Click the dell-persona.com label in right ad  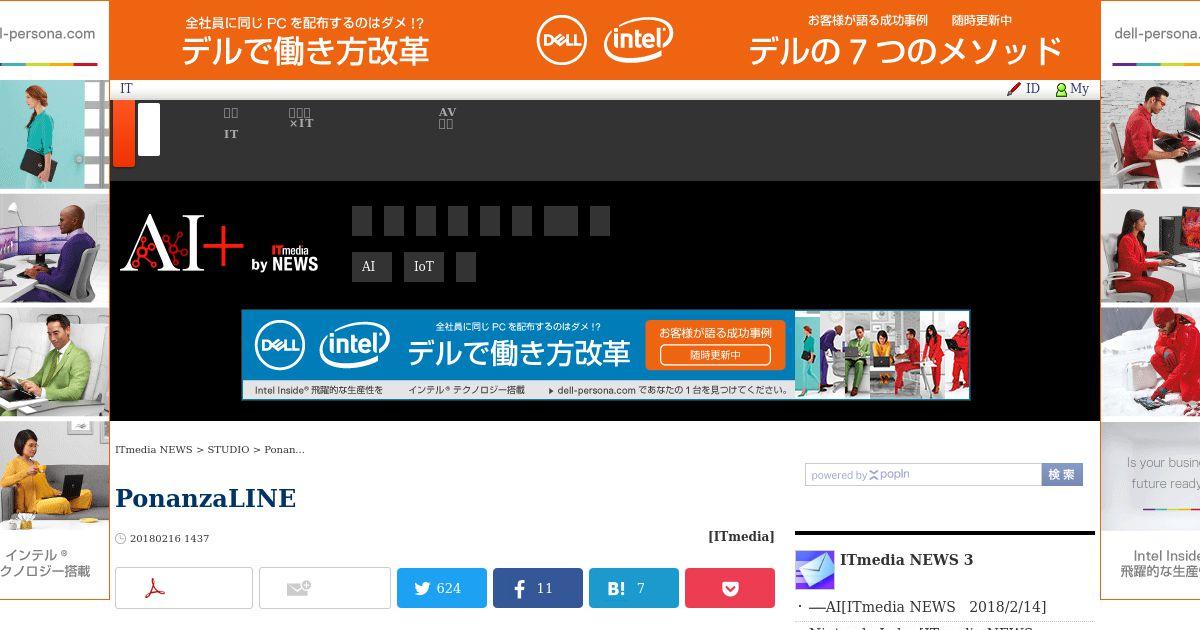tap(1156, 33)
